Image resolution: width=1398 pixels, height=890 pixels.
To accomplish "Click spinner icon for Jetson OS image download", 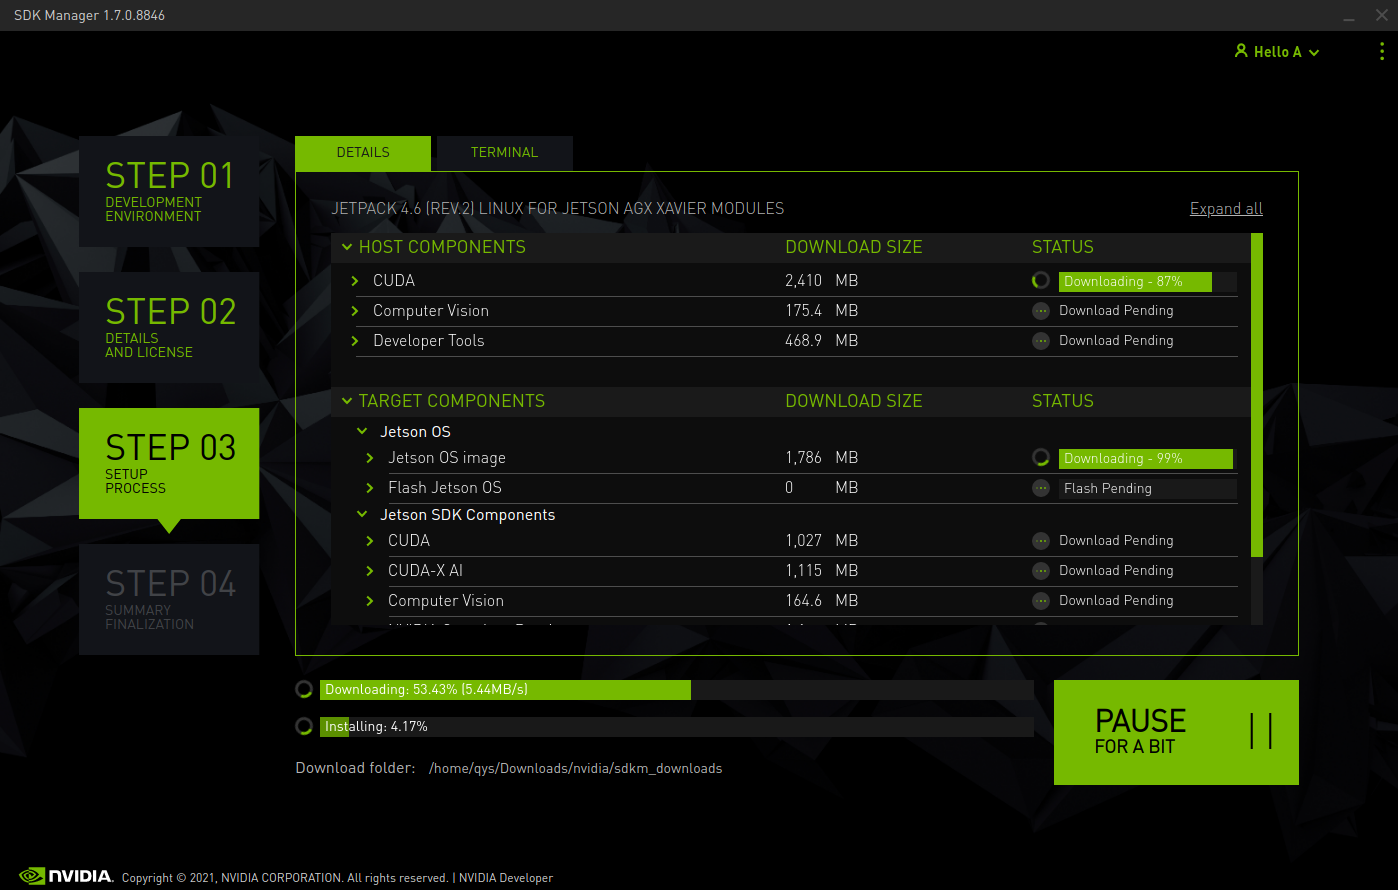I will tap(1041, 458).
